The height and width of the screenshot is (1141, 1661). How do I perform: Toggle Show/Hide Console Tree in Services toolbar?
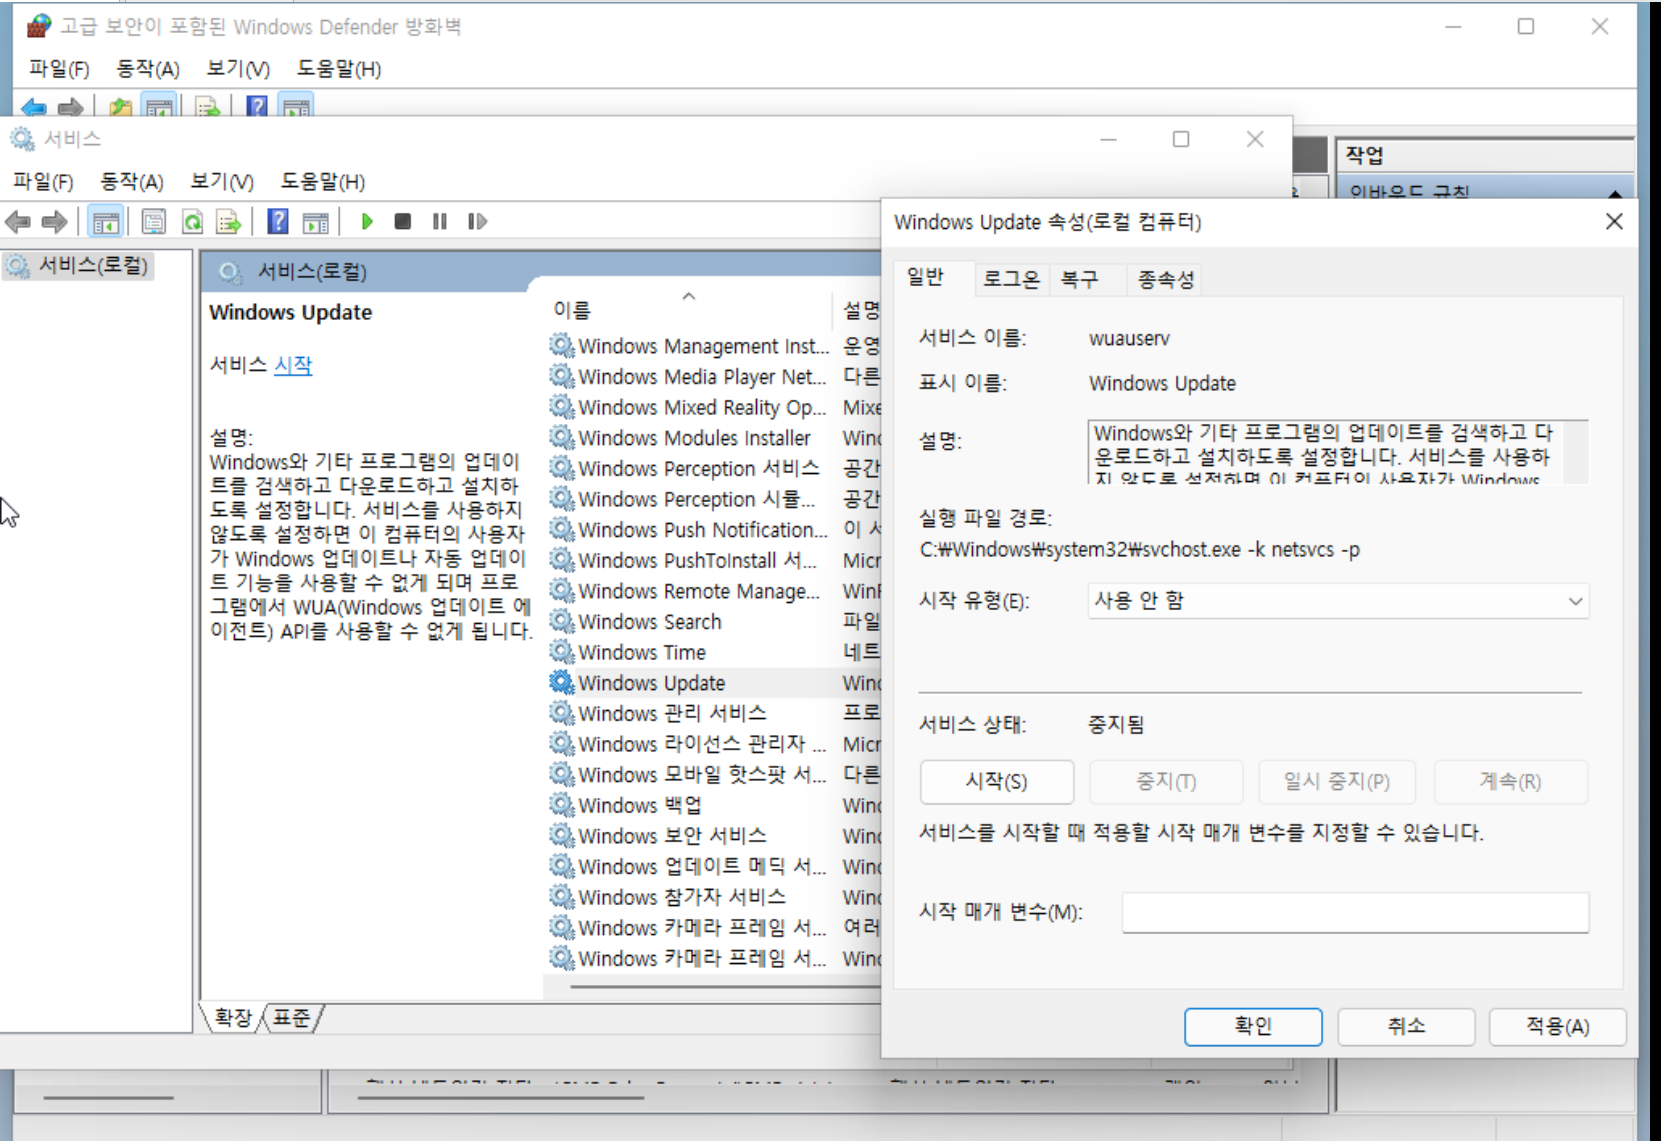105,222
